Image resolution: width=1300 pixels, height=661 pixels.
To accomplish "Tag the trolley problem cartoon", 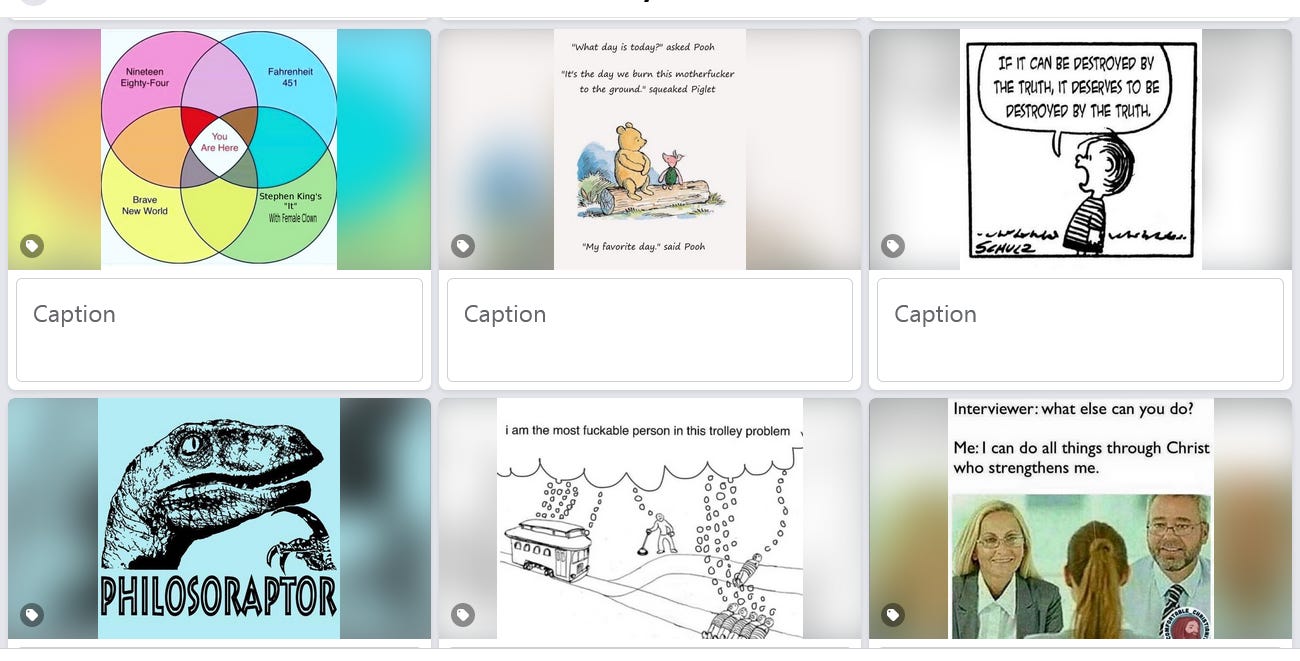I will point(462,615).
